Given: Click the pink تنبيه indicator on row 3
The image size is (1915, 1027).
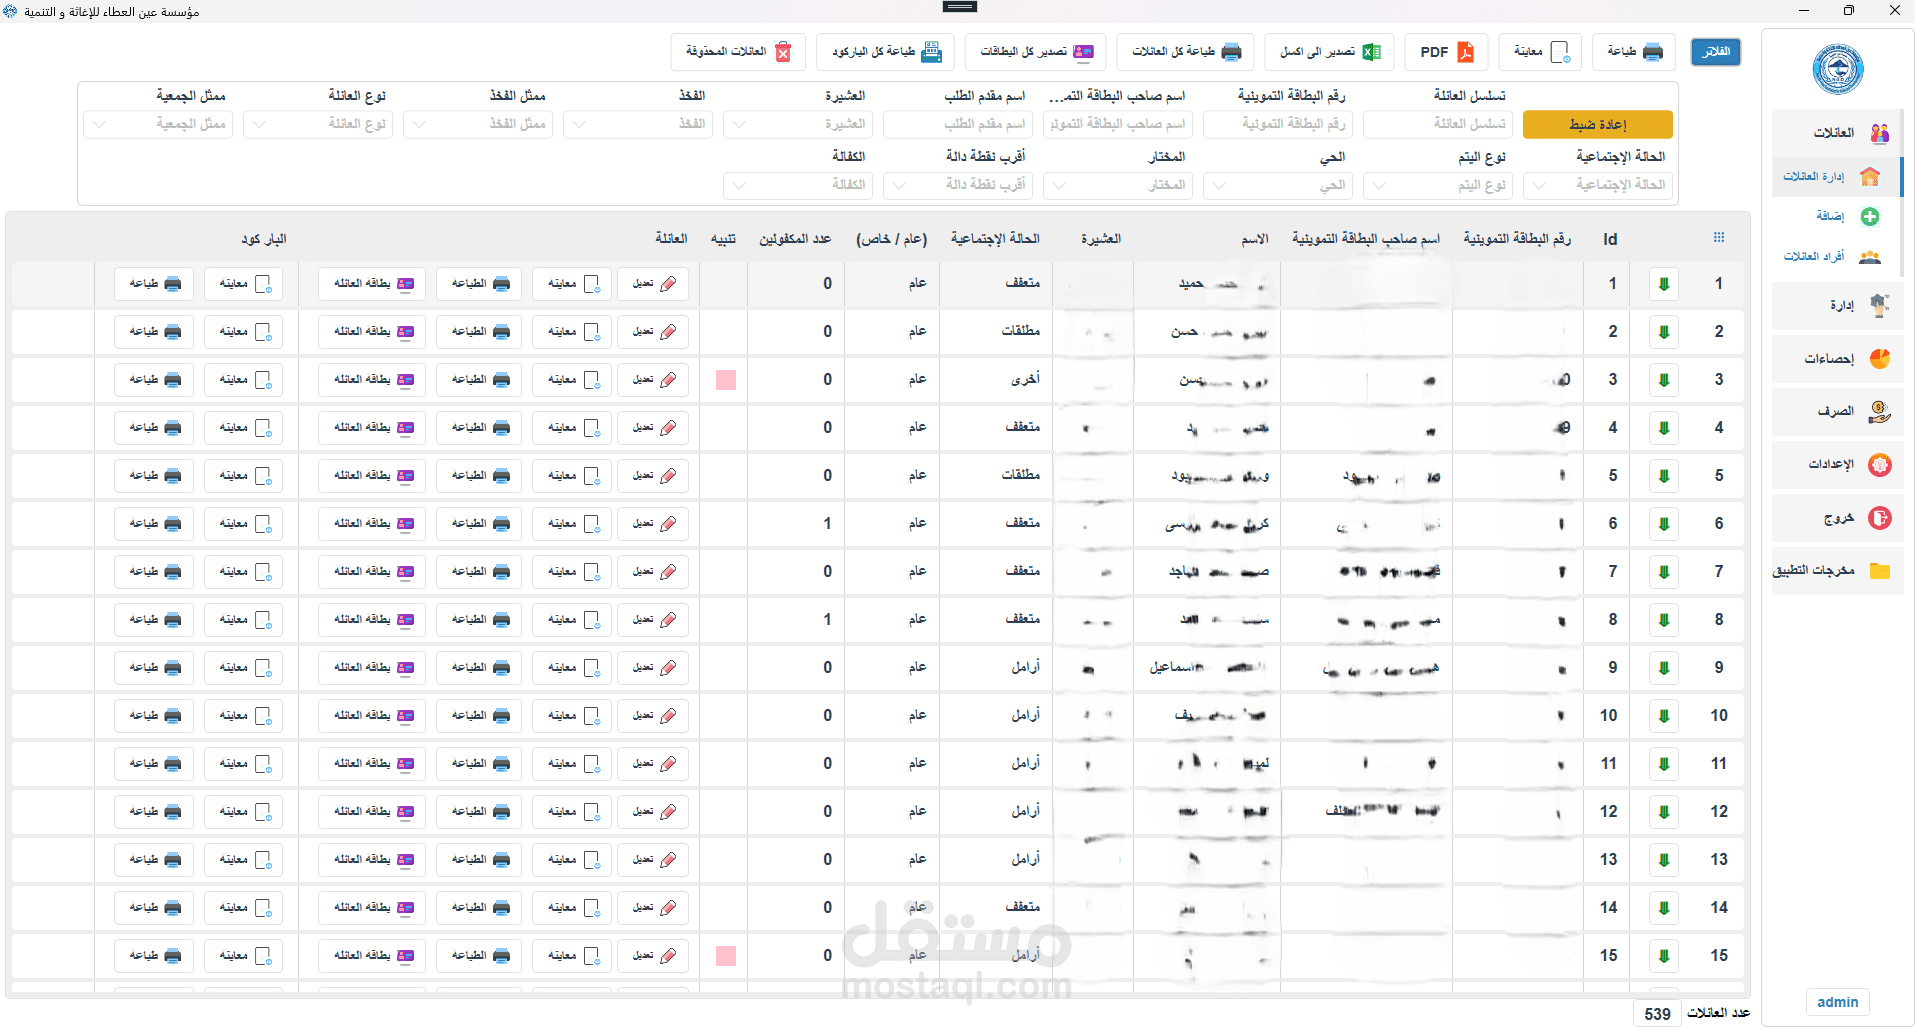Looking at the screenshot, I should click(x=724, y=380).
